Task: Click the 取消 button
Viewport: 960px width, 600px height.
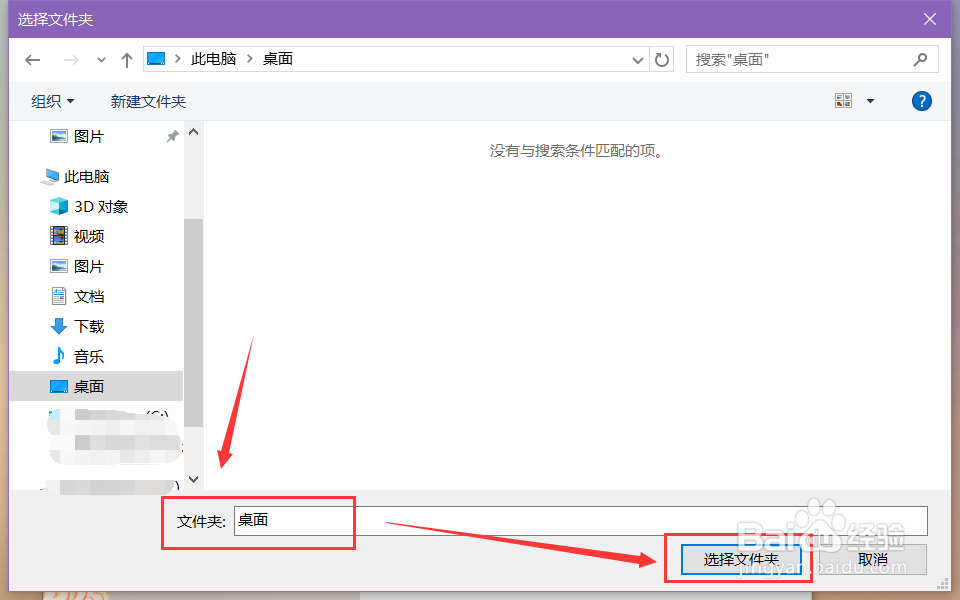Action: point(874,559)
